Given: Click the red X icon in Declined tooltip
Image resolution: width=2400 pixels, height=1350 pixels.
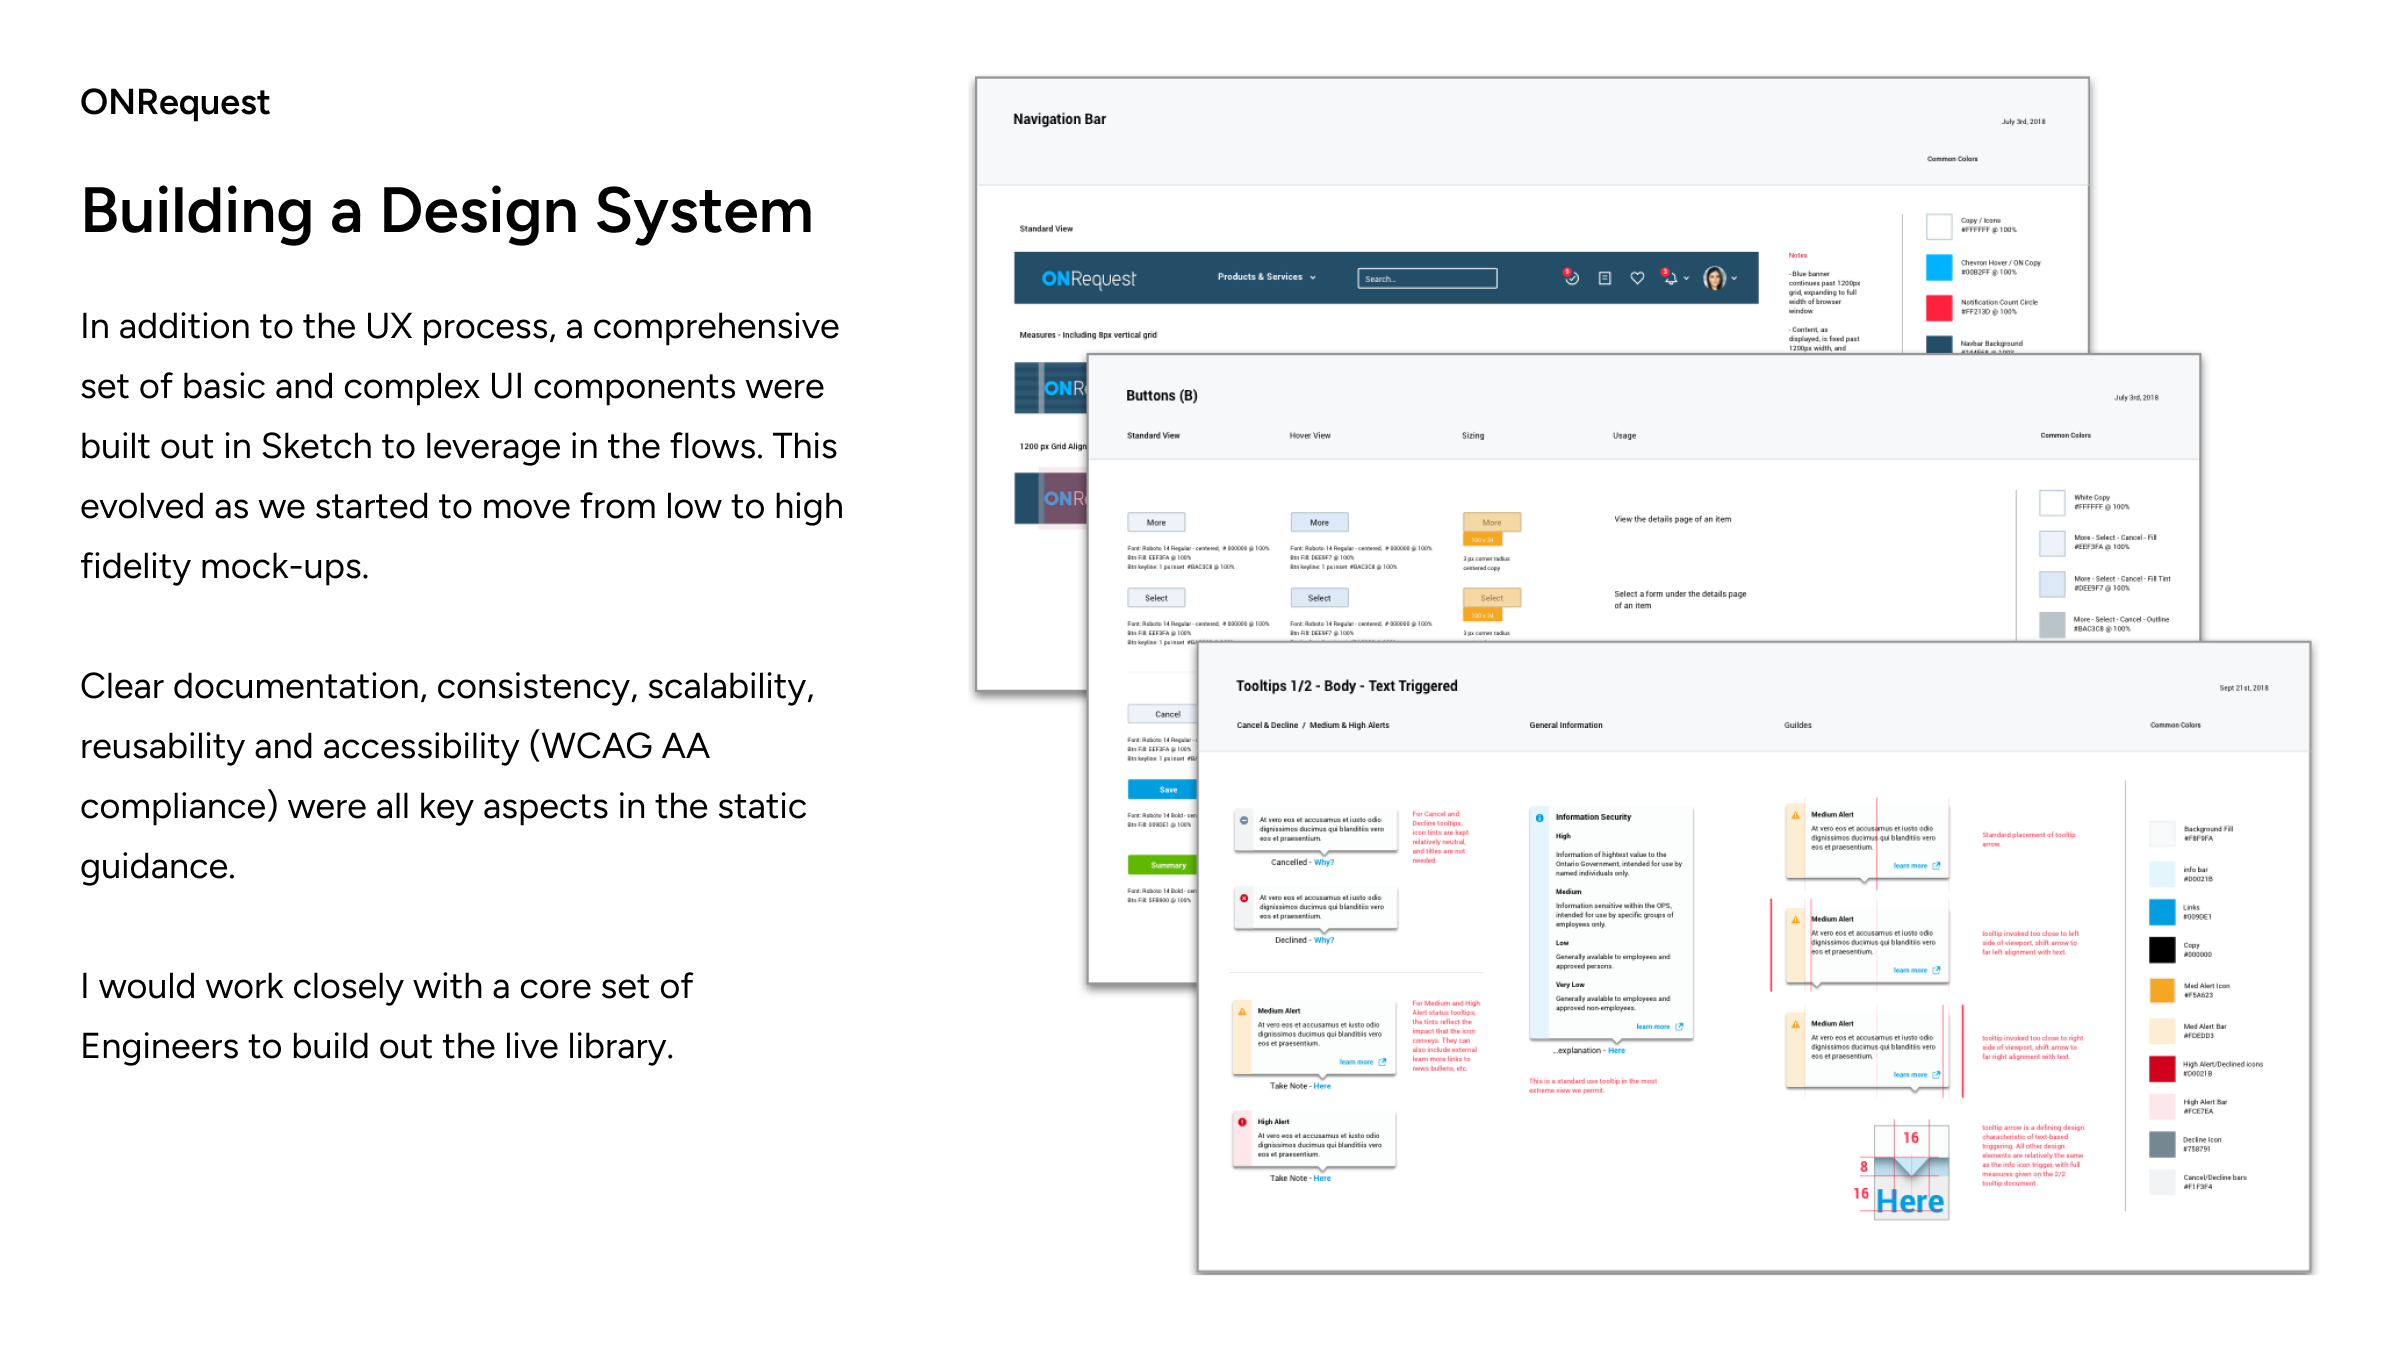Looking at the screenshot, I should [x=1244, y=898].
